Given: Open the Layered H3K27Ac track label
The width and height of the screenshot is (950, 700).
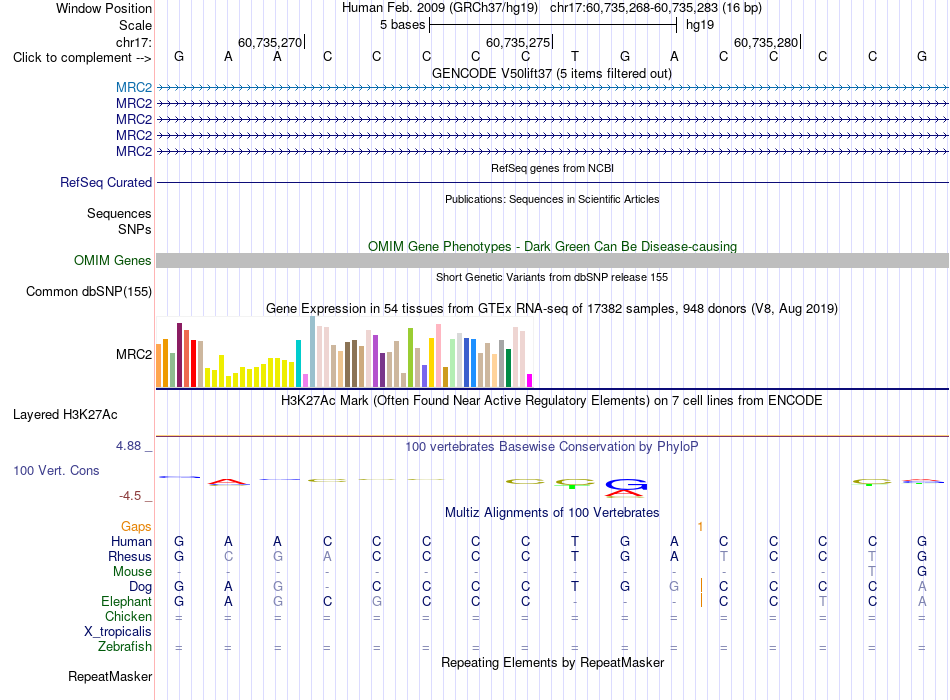Looking at the screenshot, I should click(x=65, y=415).
